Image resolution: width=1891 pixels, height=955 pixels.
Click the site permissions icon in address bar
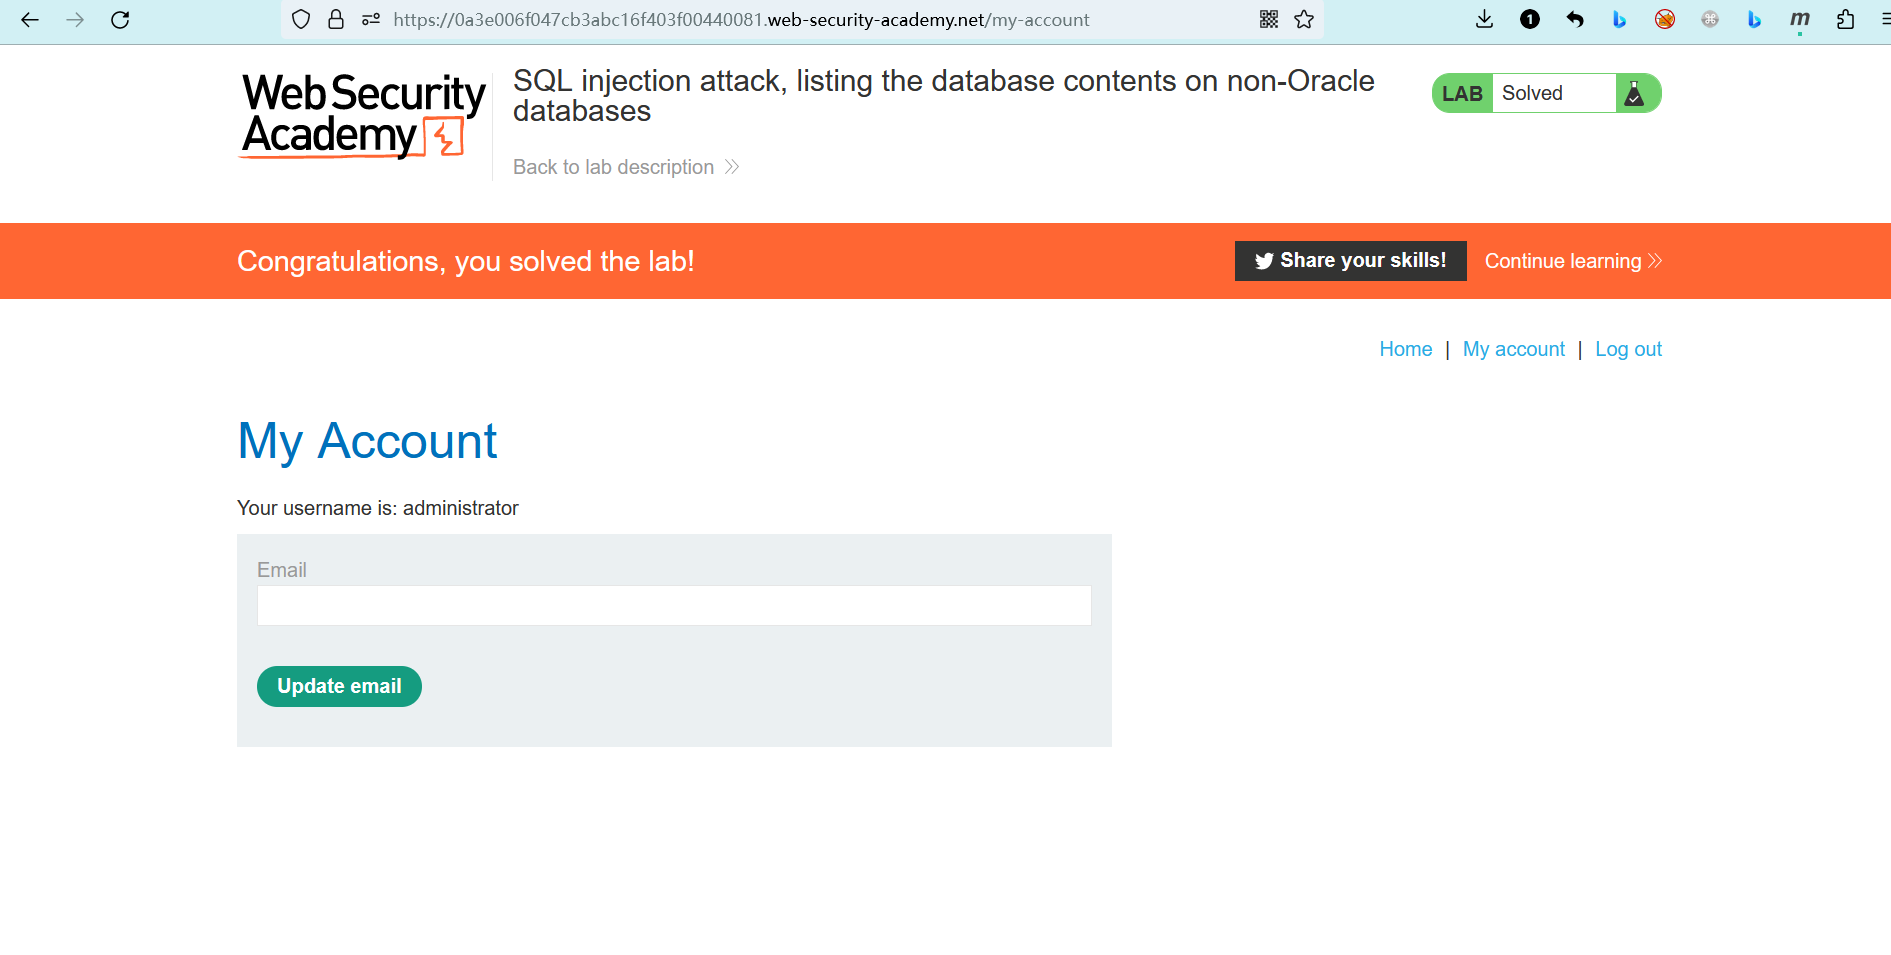[371, 20]
